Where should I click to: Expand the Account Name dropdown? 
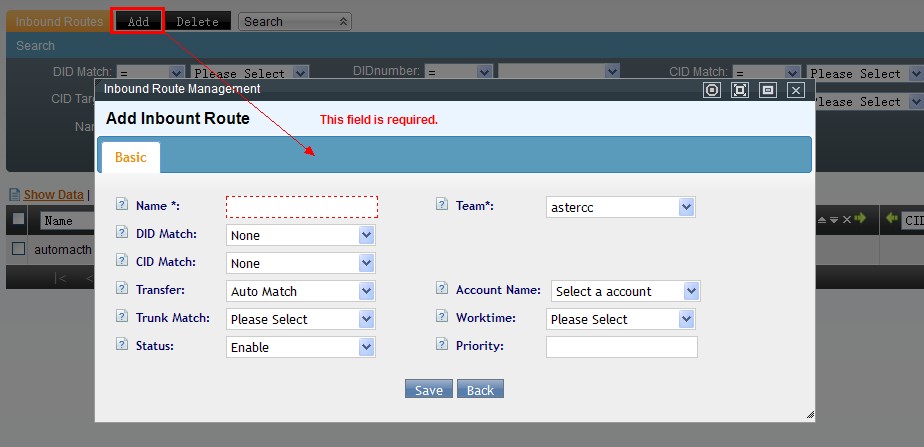625,291
